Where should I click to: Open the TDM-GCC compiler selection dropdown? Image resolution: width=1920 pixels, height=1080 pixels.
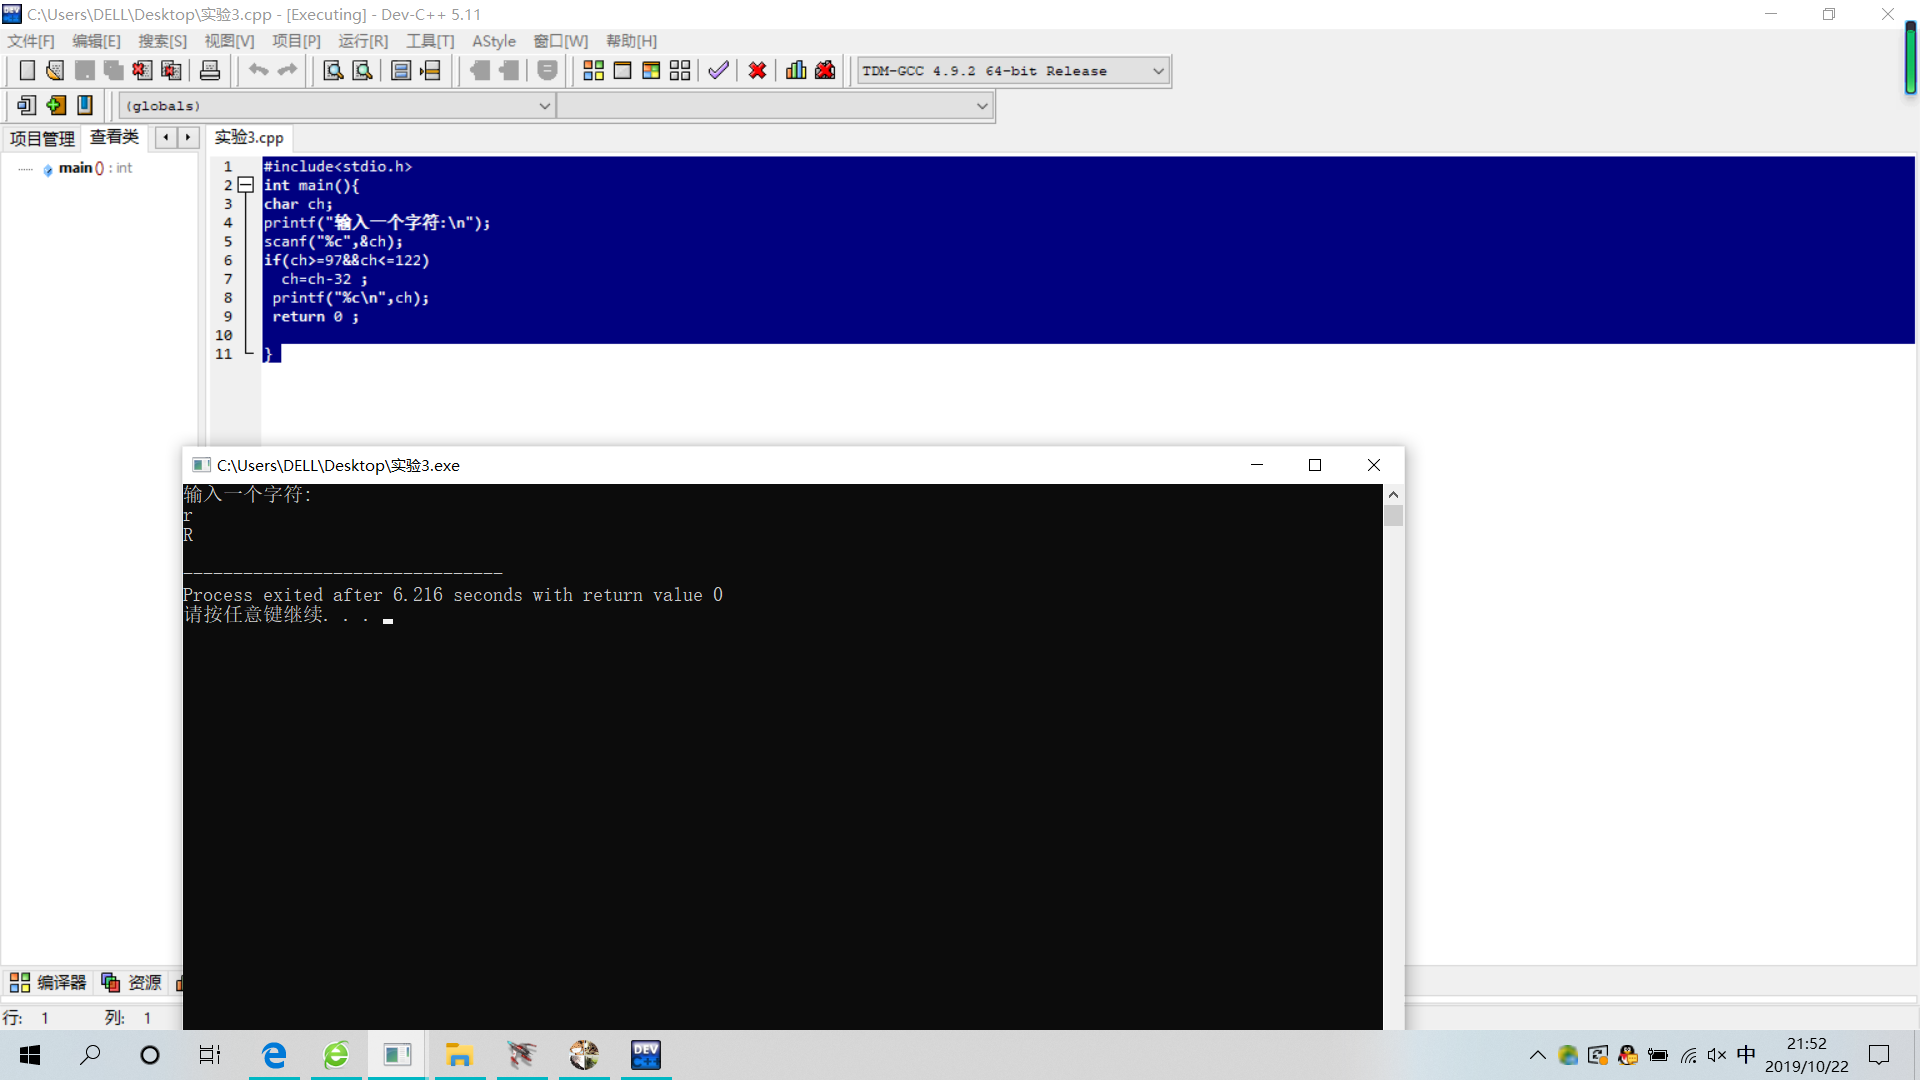point(1158,71)
